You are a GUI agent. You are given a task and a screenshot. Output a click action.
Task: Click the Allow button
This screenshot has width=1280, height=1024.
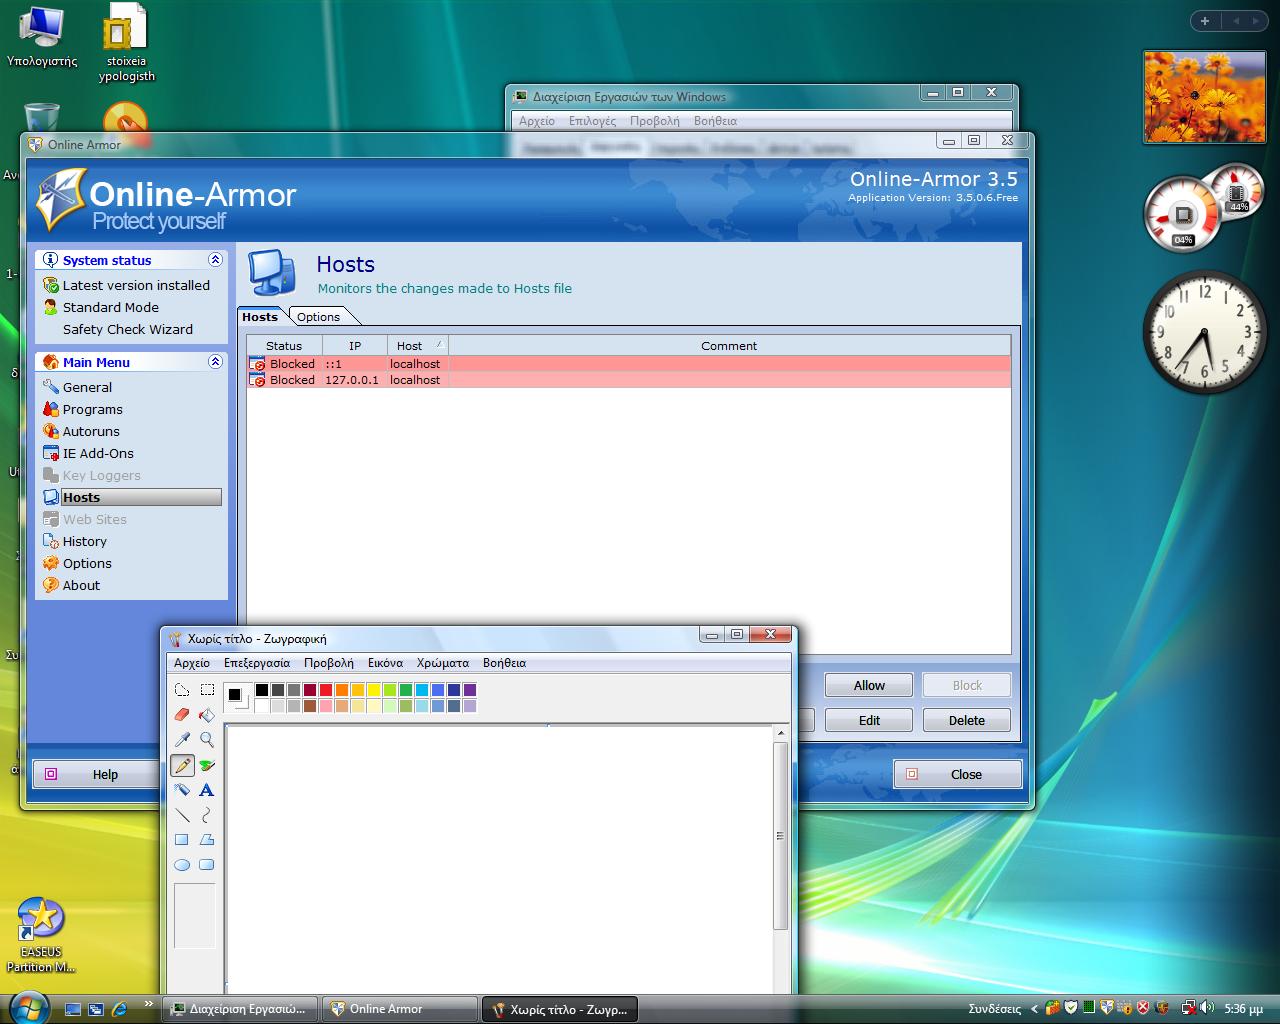coord(869,685)
